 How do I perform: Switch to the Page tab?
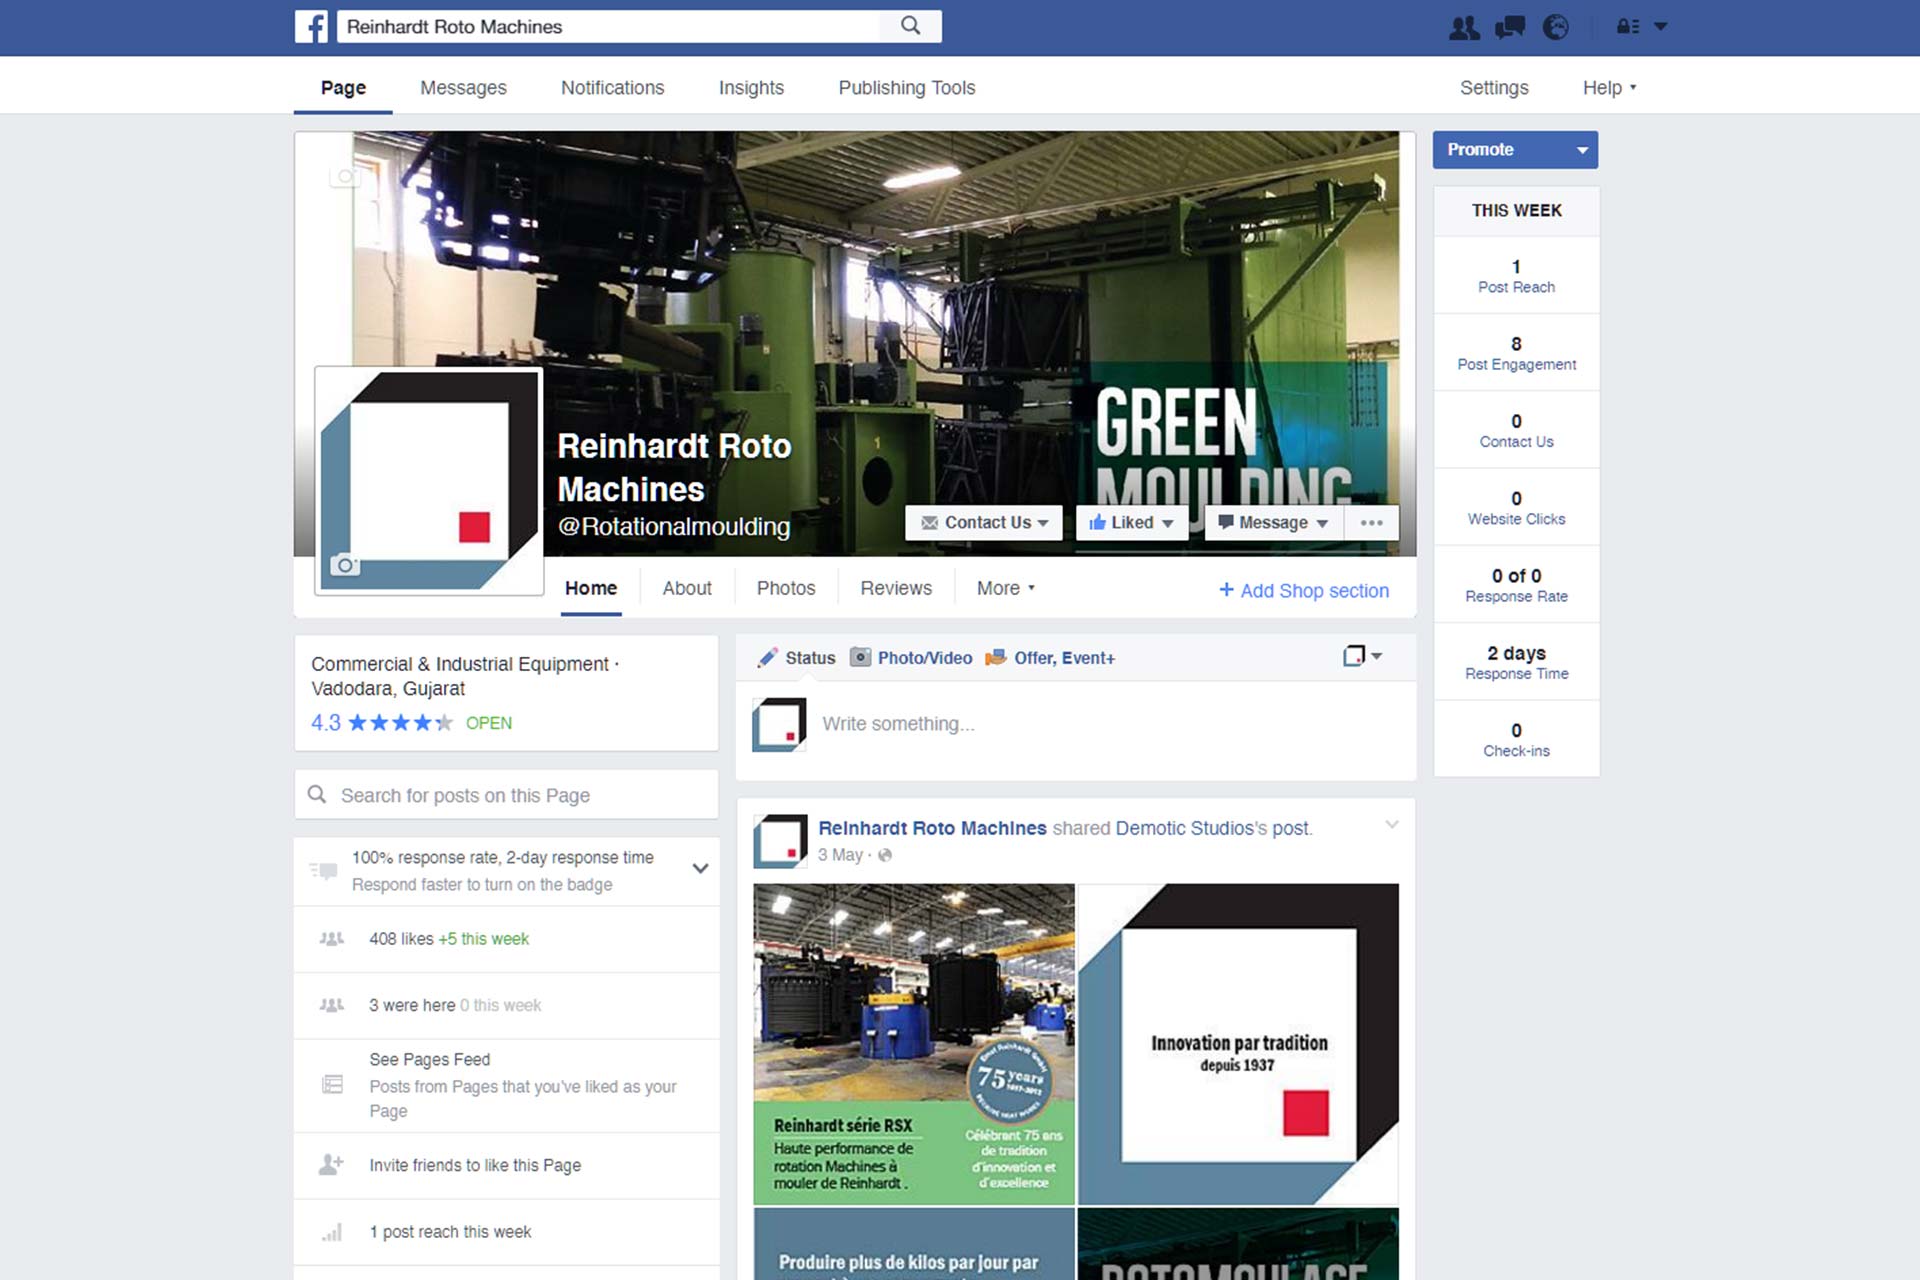[x=343, y=88]
